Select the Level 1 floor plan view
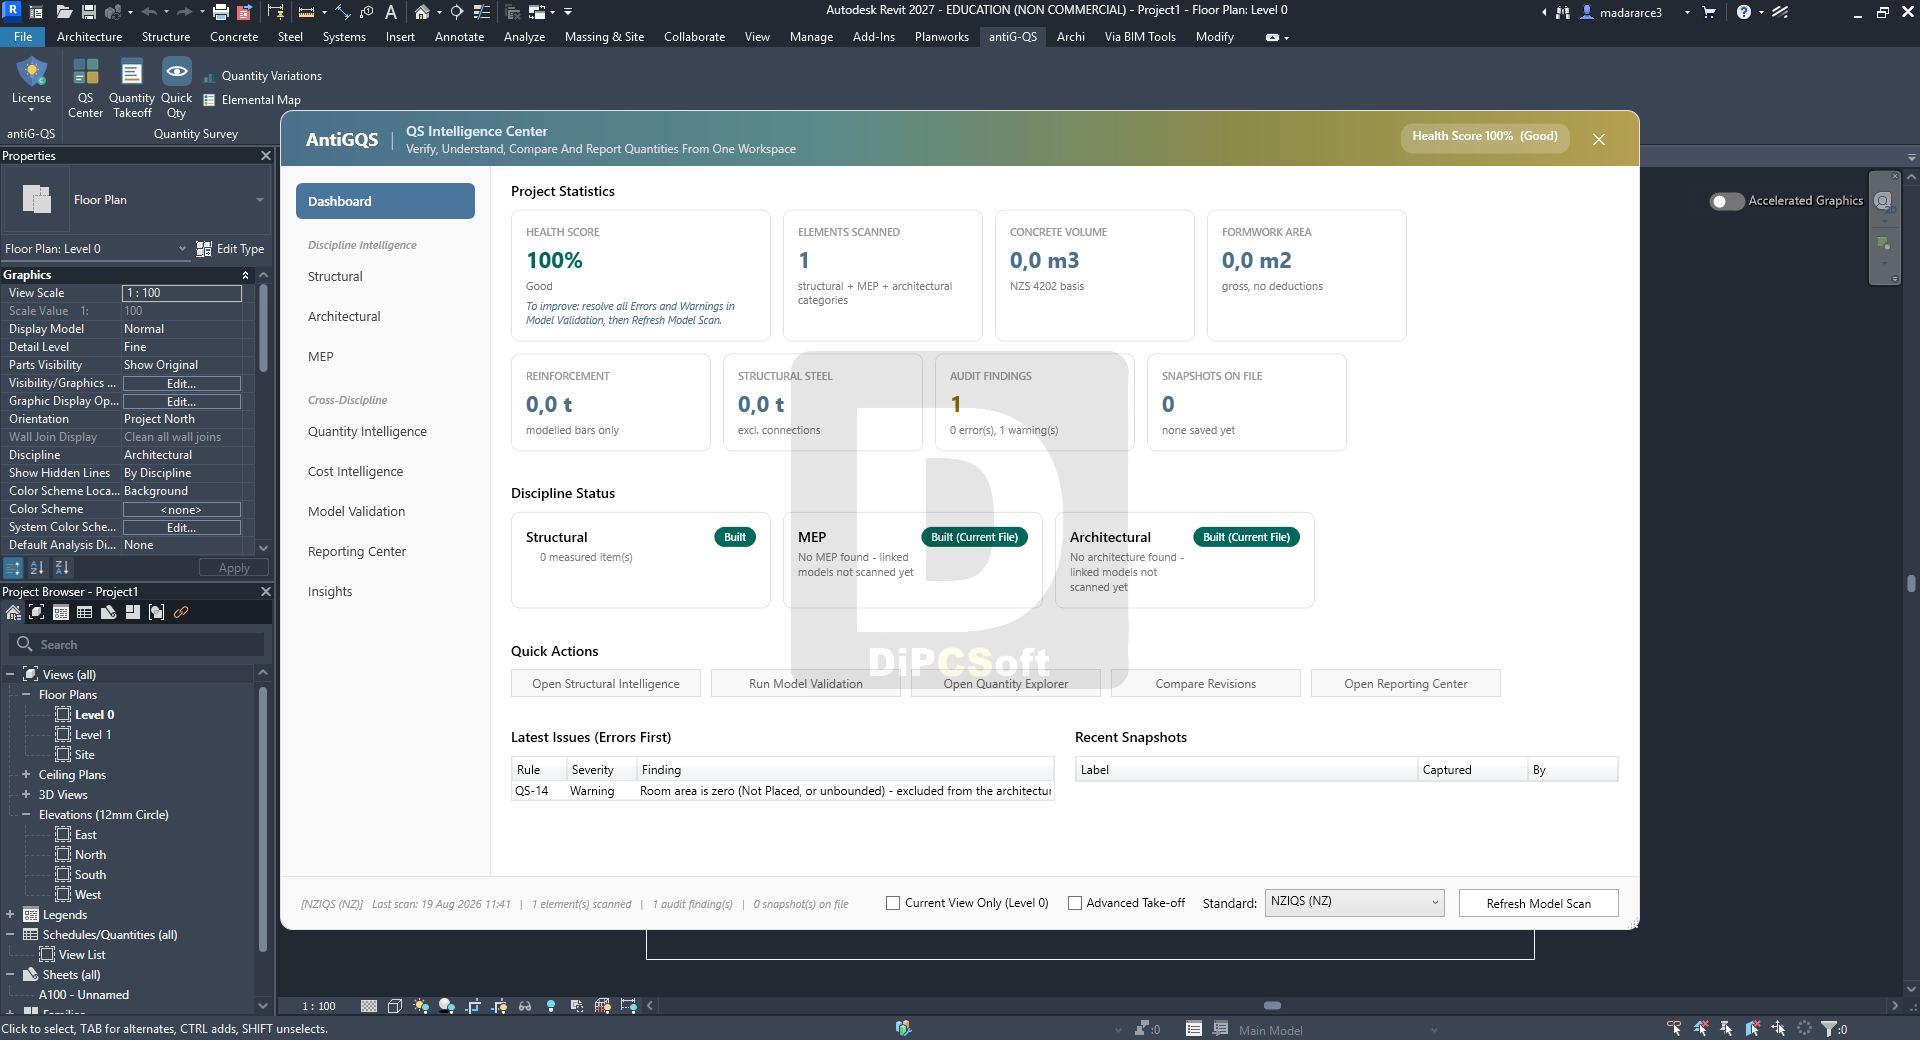 pyautogui.click(x=93, y=735)
